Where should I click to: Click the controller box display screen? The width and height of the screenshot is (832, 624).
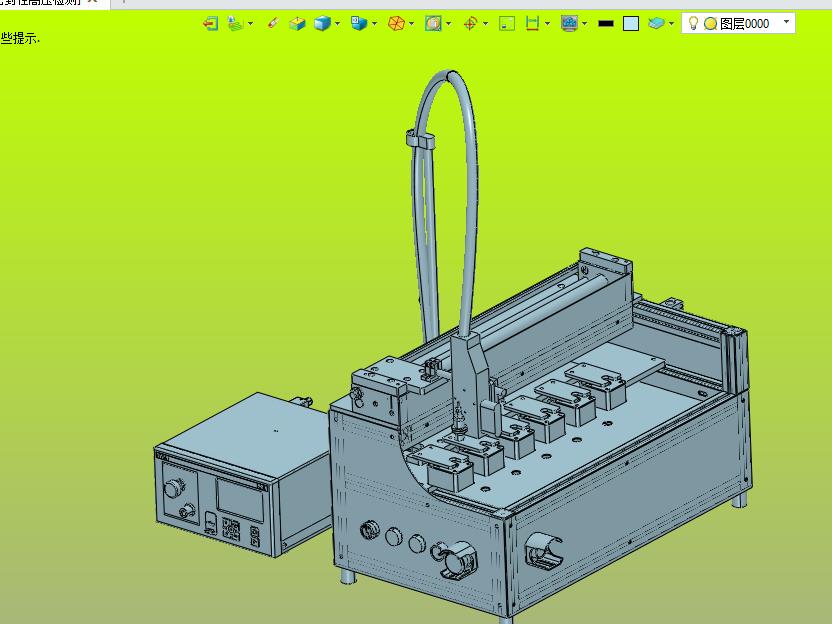coord(240,500)
